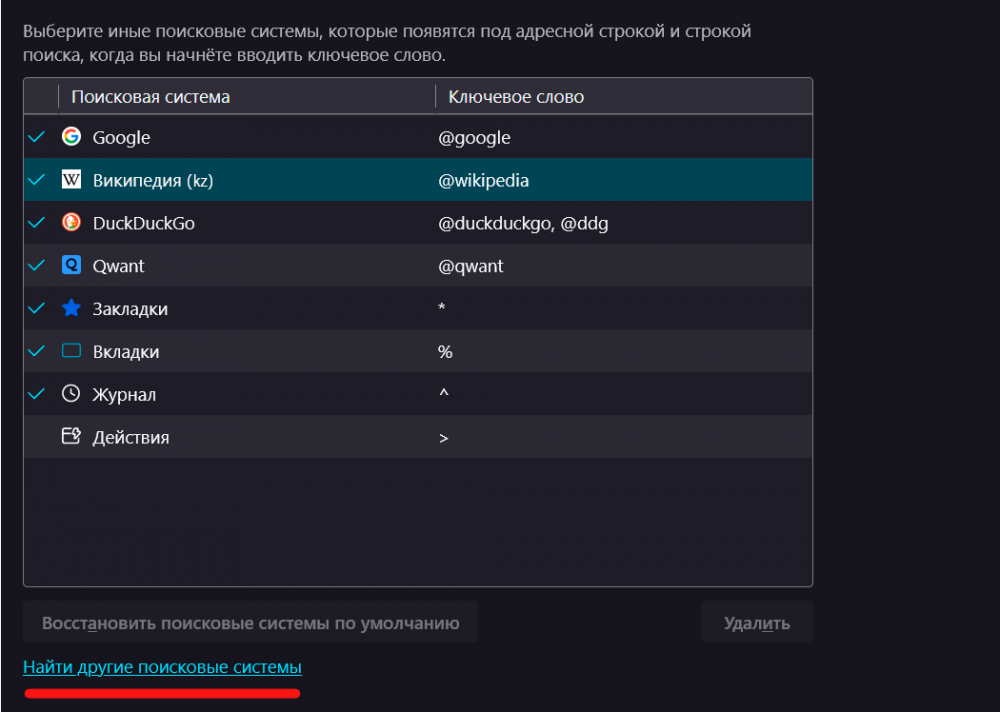The image size is (1000, 712).
Task: Click the Wikipedia W icon
Action: [x=71, y=180]
